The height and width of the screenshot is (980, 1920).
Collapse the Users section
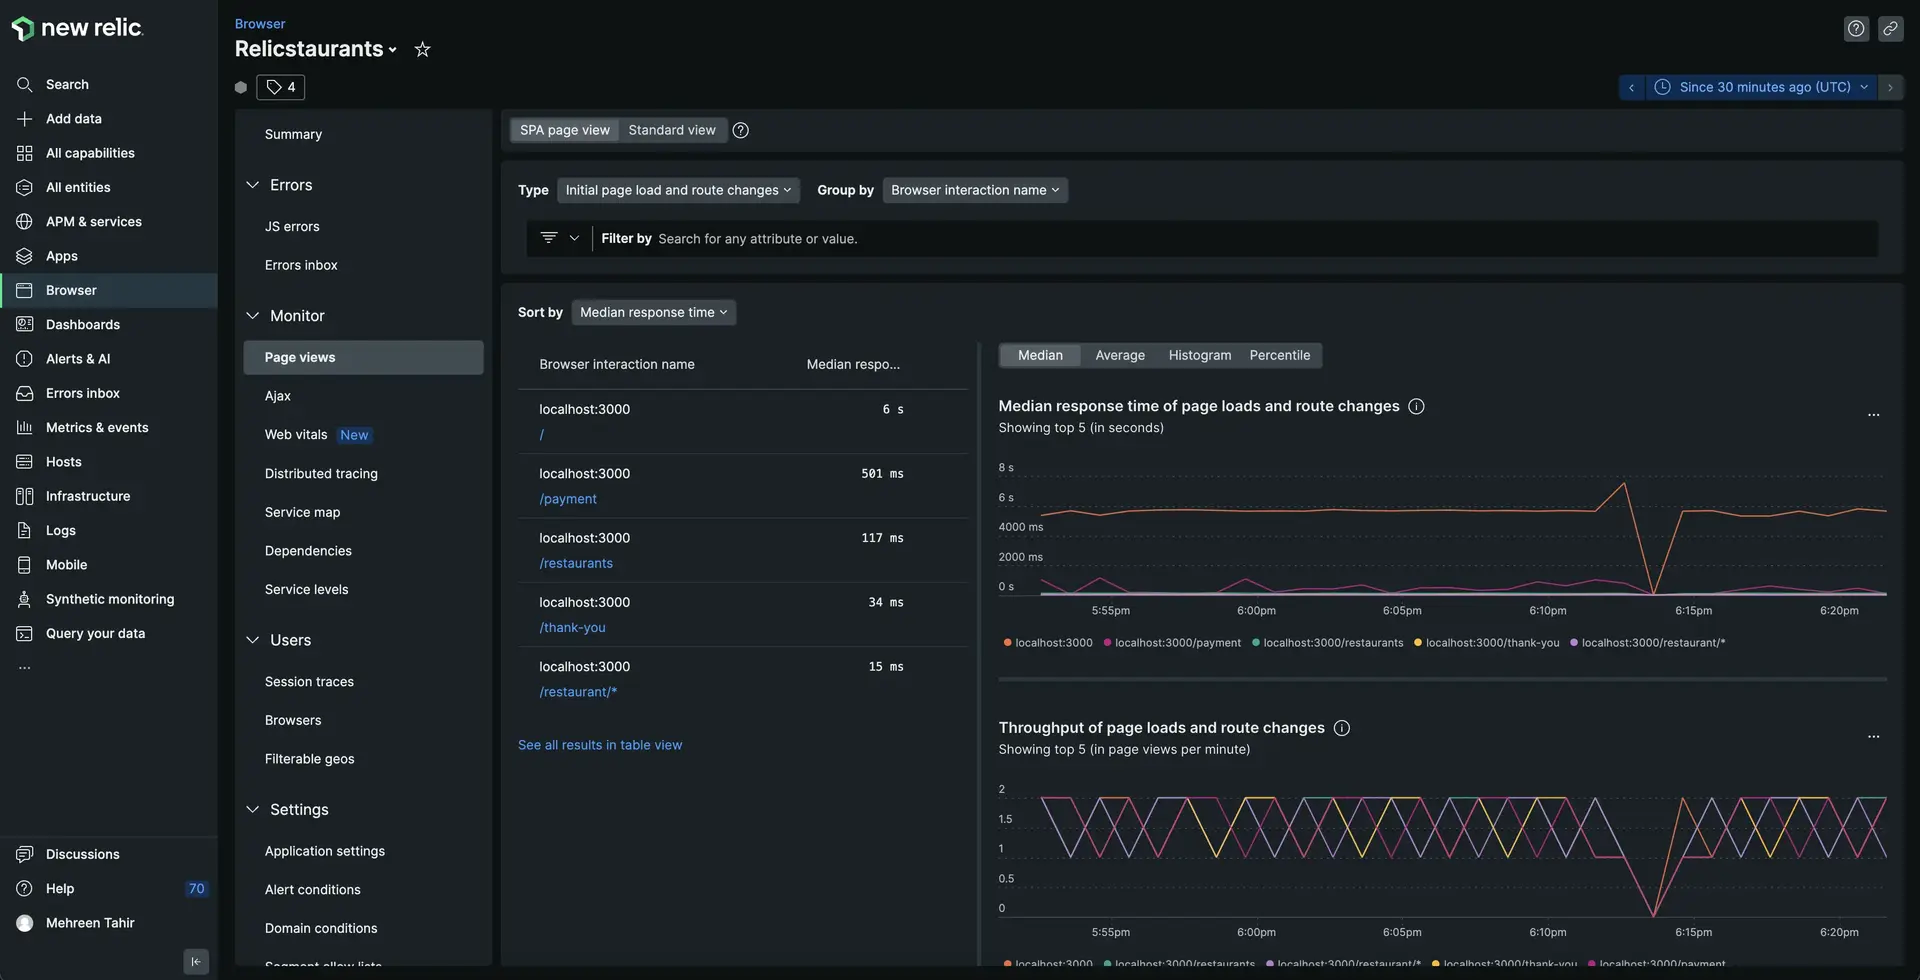[x=252, y=641]
